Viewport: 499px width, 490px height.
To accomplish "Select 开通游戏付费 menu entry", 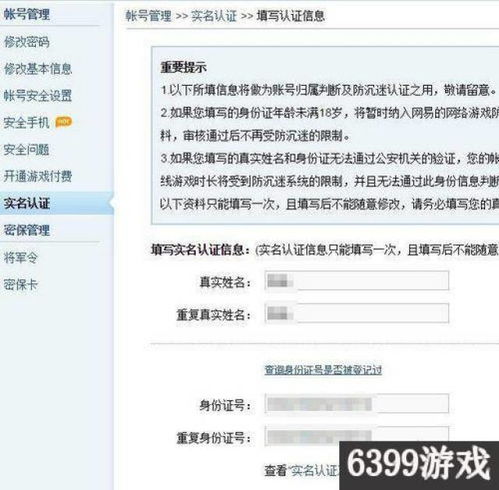I will (38, 176).
